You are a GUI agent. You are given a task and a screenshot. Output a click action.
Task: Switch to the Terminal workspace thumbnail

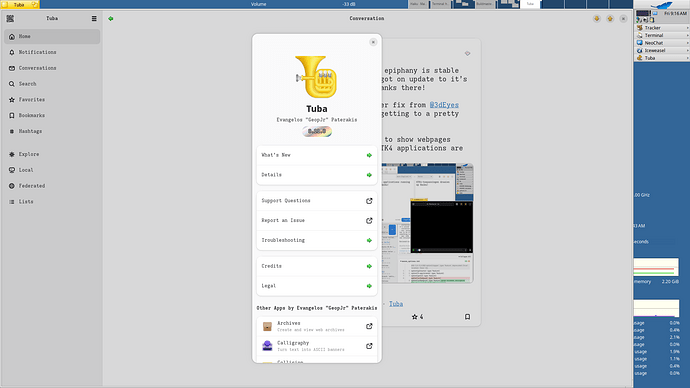click(x=440, y=4)
